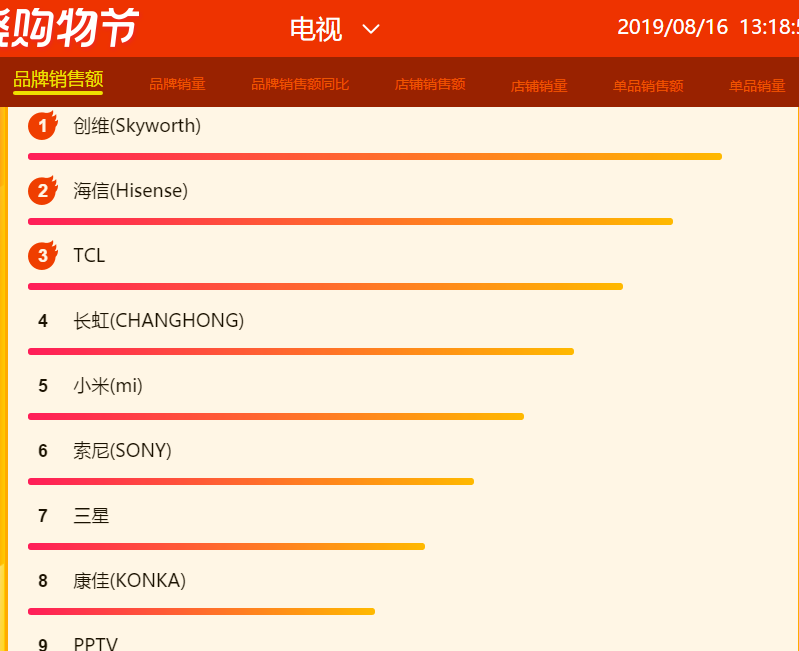
Task: Open the 电视 category selector label
Action: (316, 29)
